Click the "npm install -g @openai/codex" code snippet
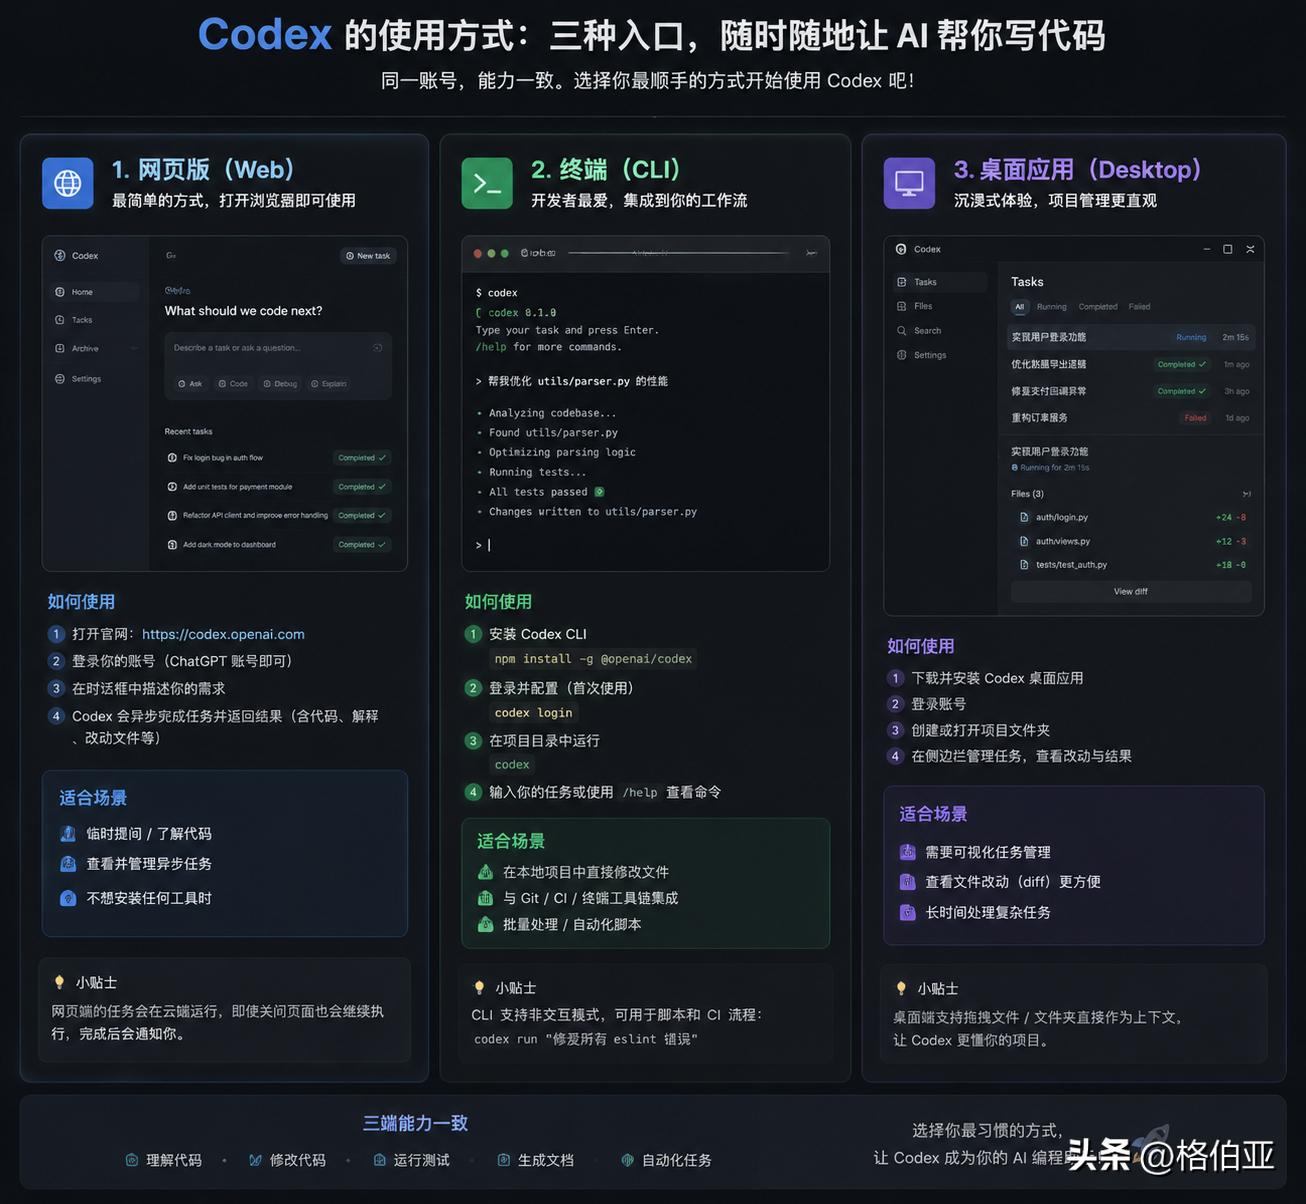Viewport: 1306px width, 1204px height. [x=593, y=659]
